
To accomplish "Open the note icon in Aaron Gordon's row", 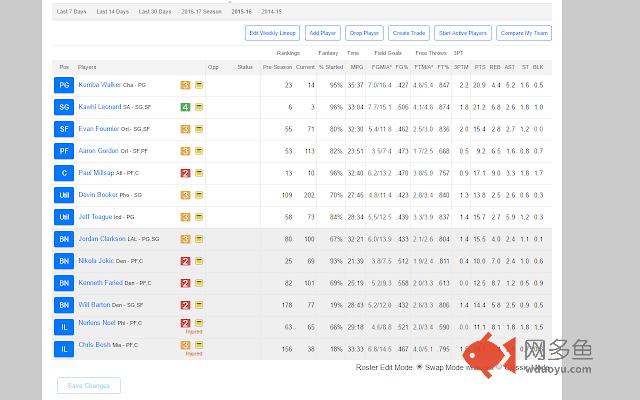I will (199, 151).
